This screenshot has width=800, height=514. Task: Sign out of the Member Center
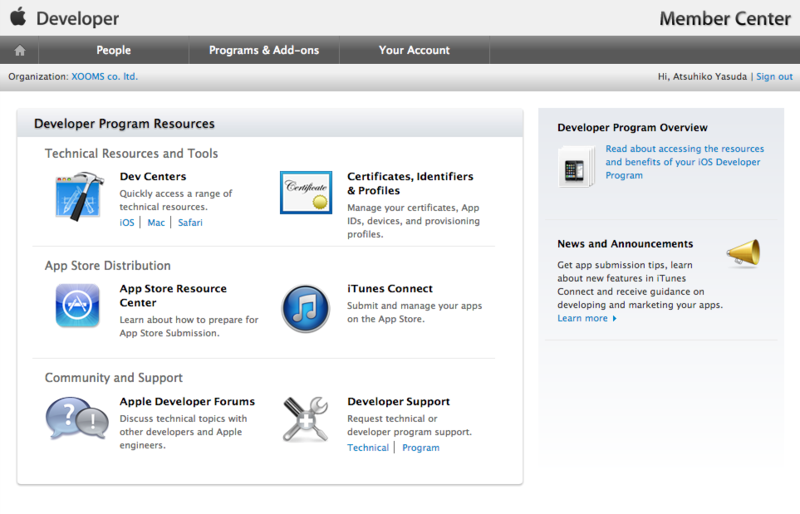point(774,77)
